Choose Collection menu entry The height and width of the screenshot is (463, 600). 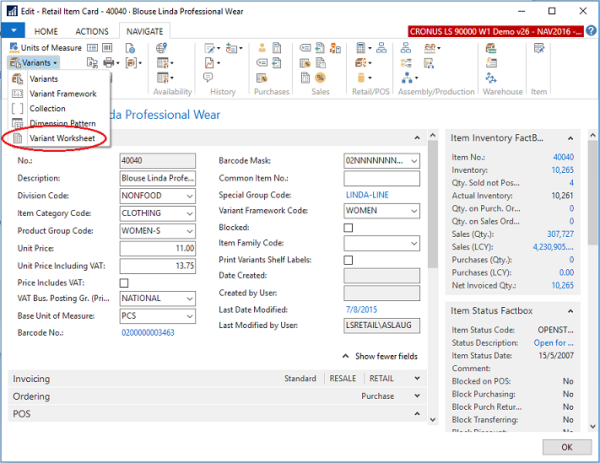pyautogui.click(x=59, y=109)
